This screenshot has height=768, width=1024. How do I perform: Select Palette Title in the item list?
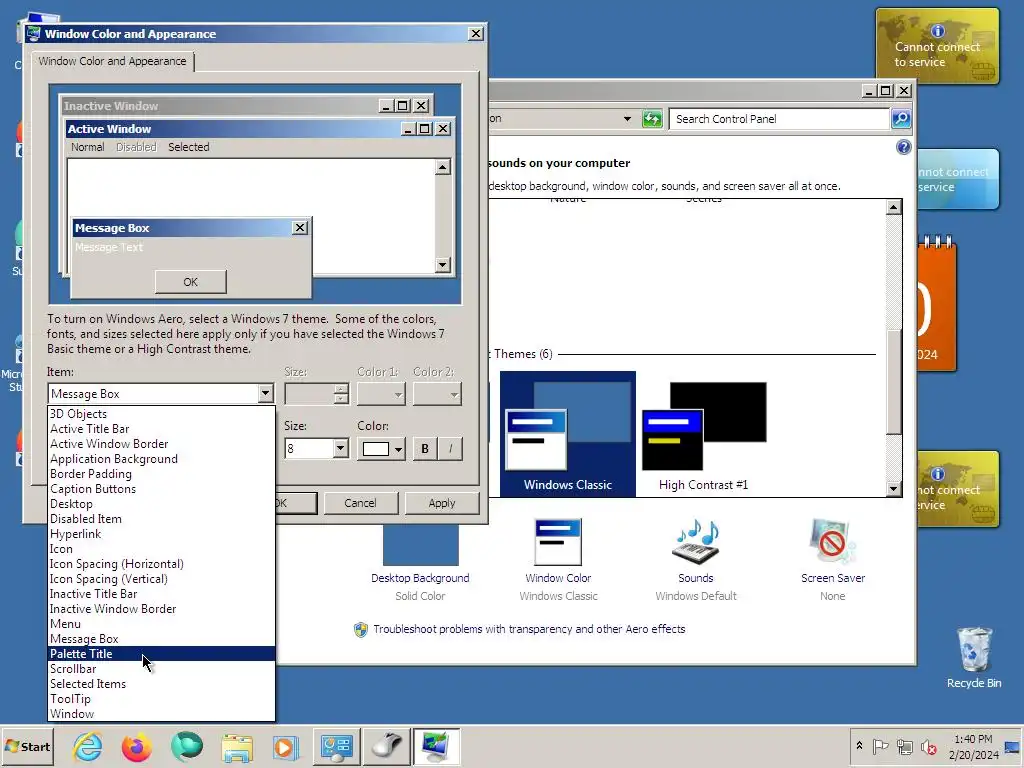[161, 654]
